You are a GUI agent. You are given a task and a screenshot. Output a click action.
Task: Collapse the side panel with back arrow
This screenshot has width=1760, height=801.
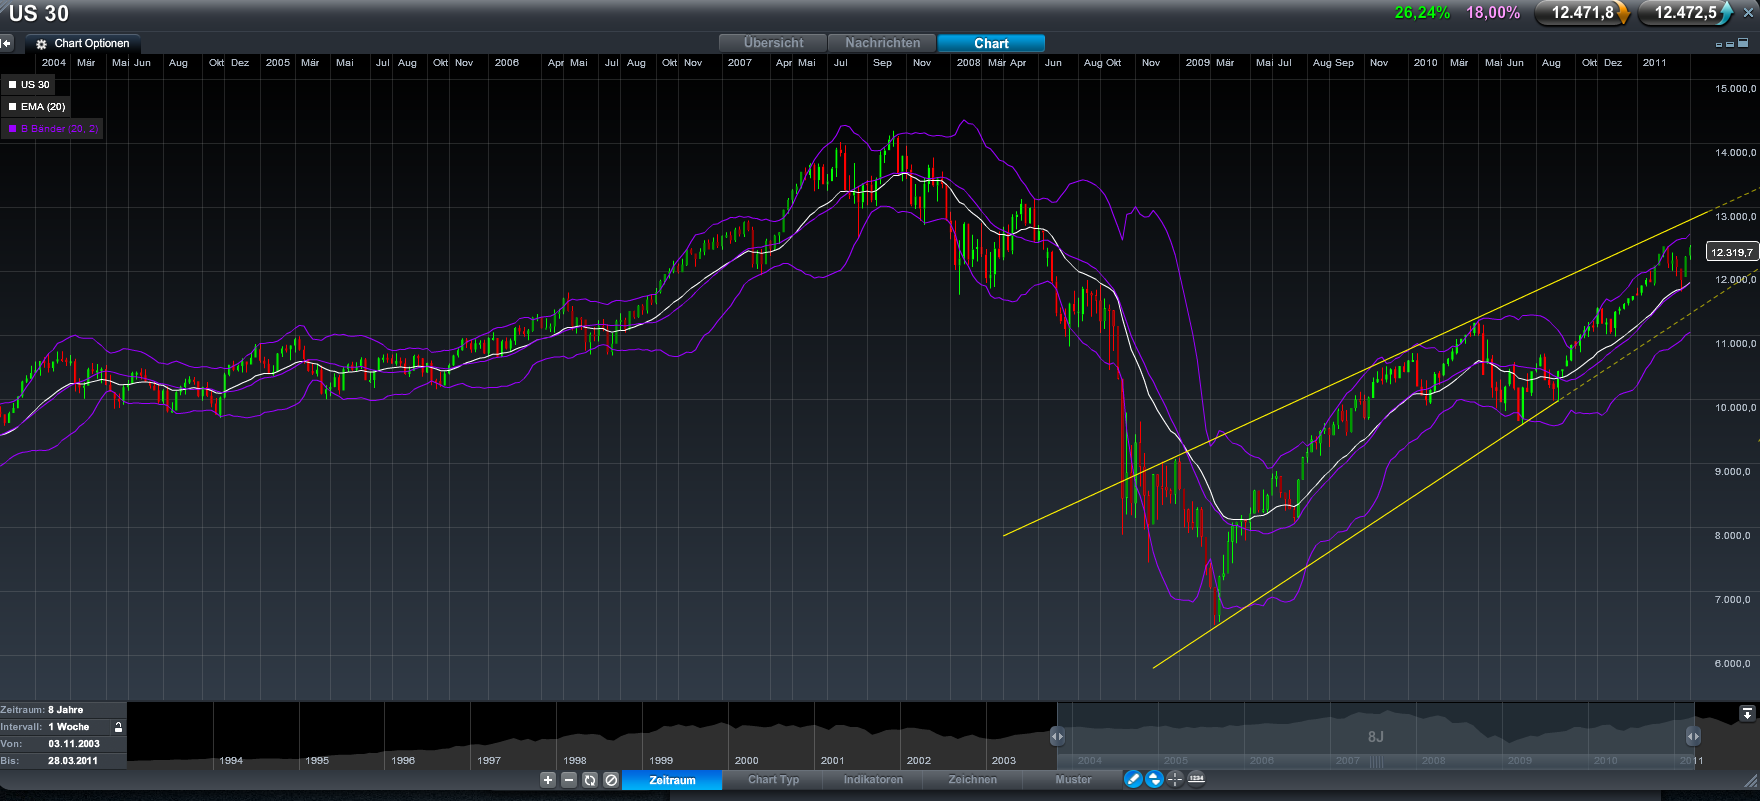tap(7, 43)
